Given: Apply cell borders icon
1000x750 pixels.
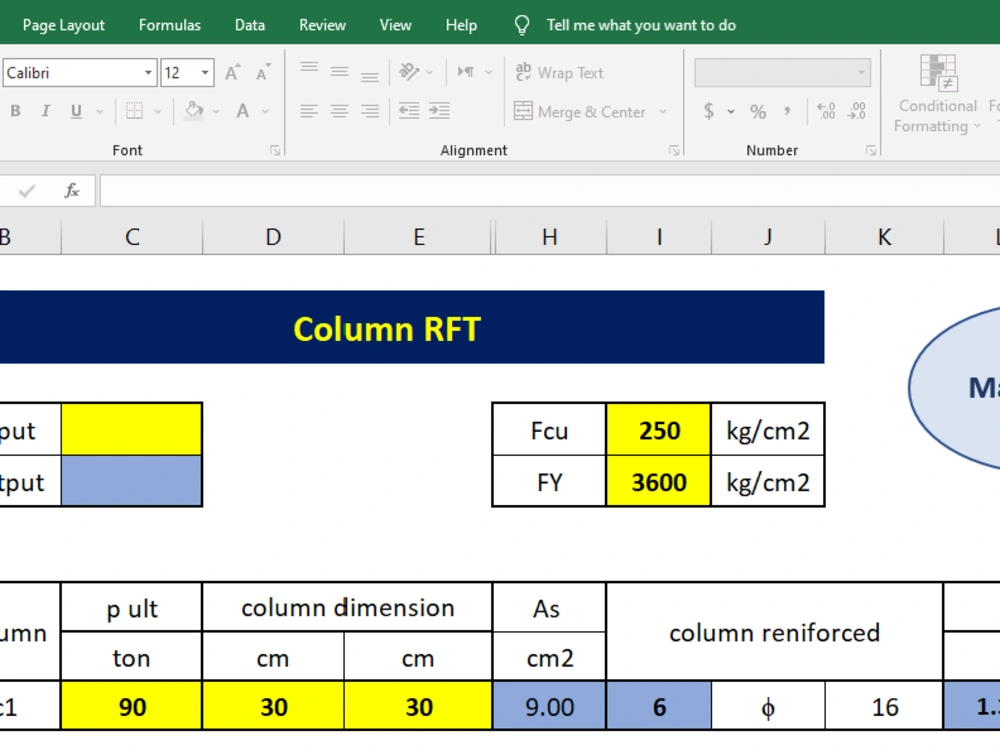Looking at the screenshot, I should pyautogui.click(x=135, y=111).
